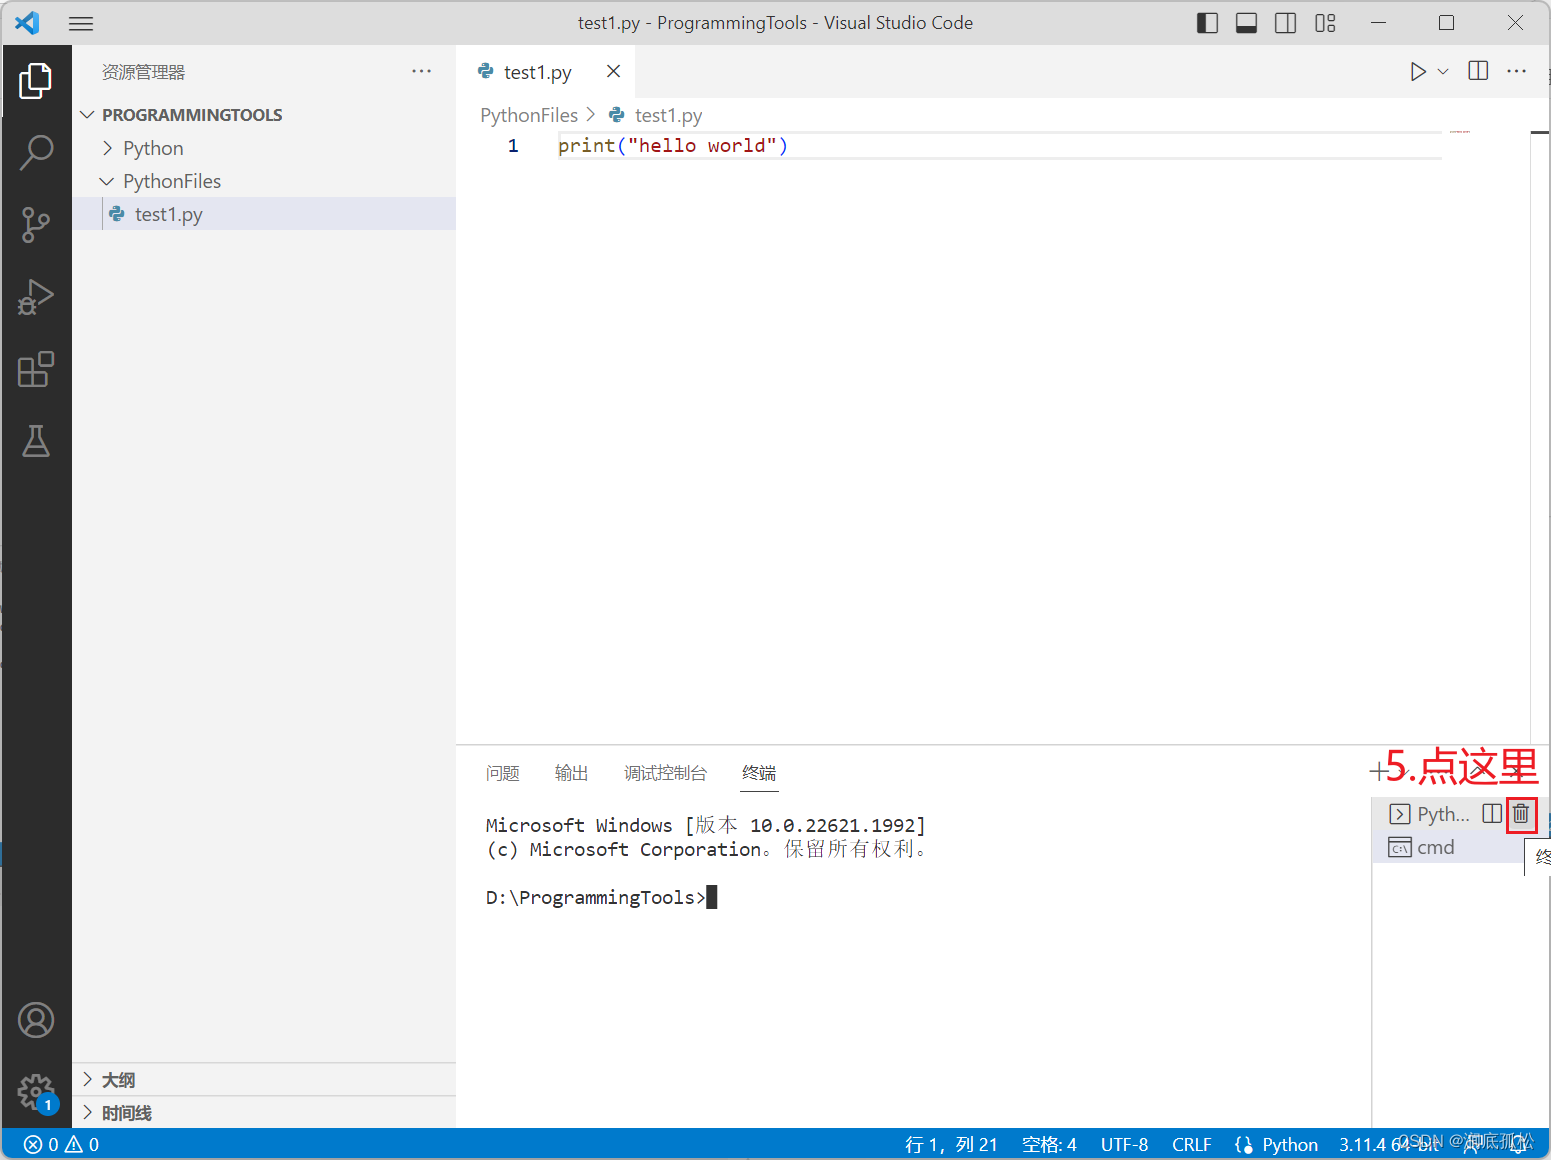Select the test1.py editor tab

[545, 71]
